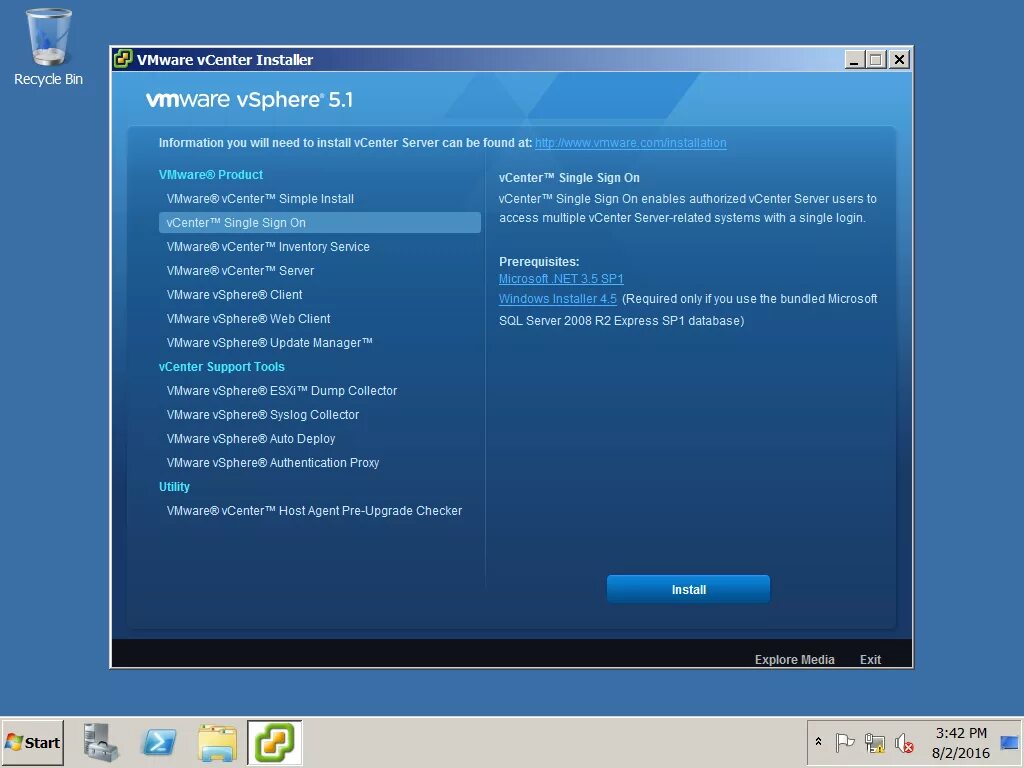Image resolution: width=1024 pixels, height=768 pixels.
Task: Select VMware vSphere Client
Action: [234, 295]
